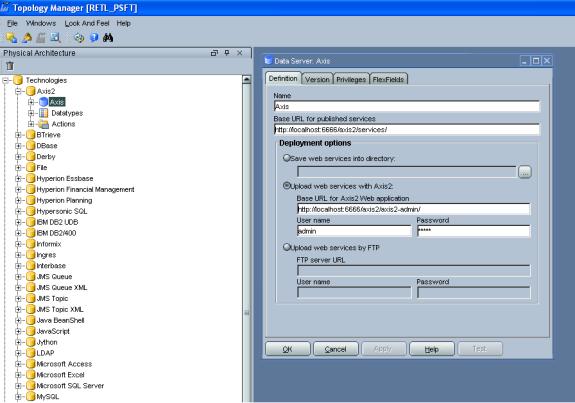Select the Axis data server icon in tree
The image size is (575, 403).
click(x=43, y=102)
